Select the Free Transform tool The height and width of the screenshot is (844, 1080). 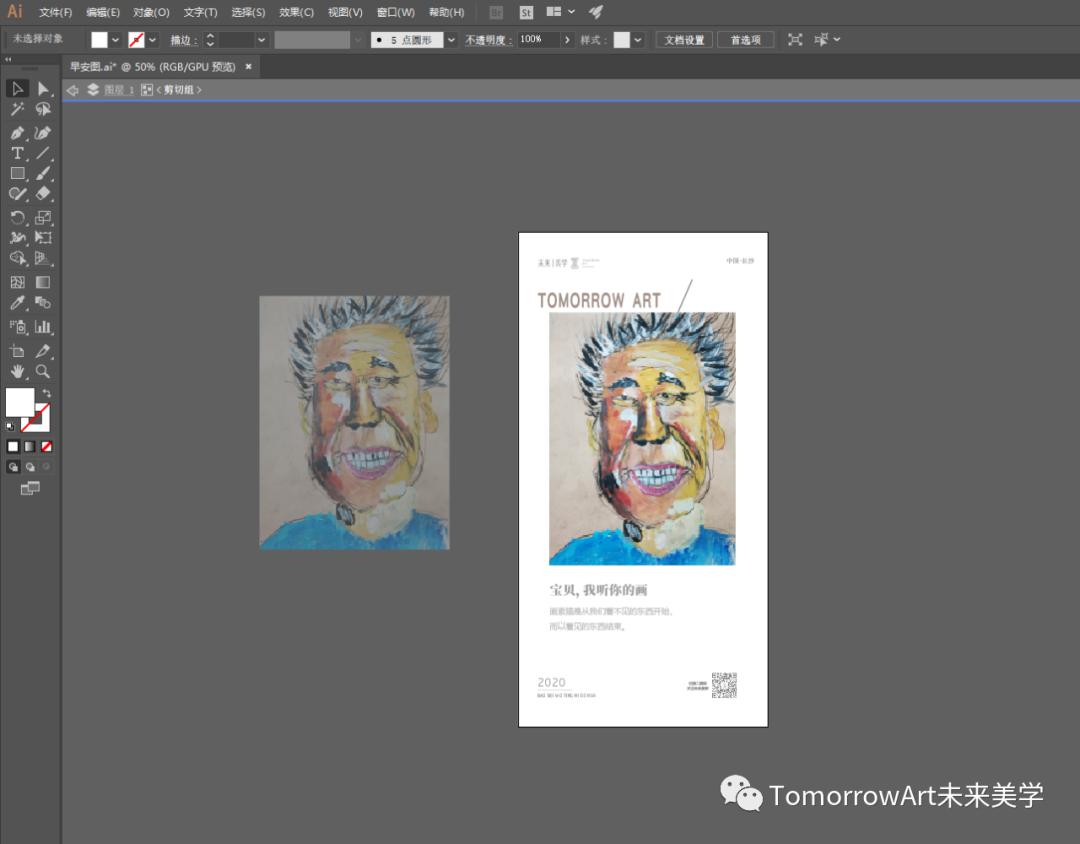(43, 238)
